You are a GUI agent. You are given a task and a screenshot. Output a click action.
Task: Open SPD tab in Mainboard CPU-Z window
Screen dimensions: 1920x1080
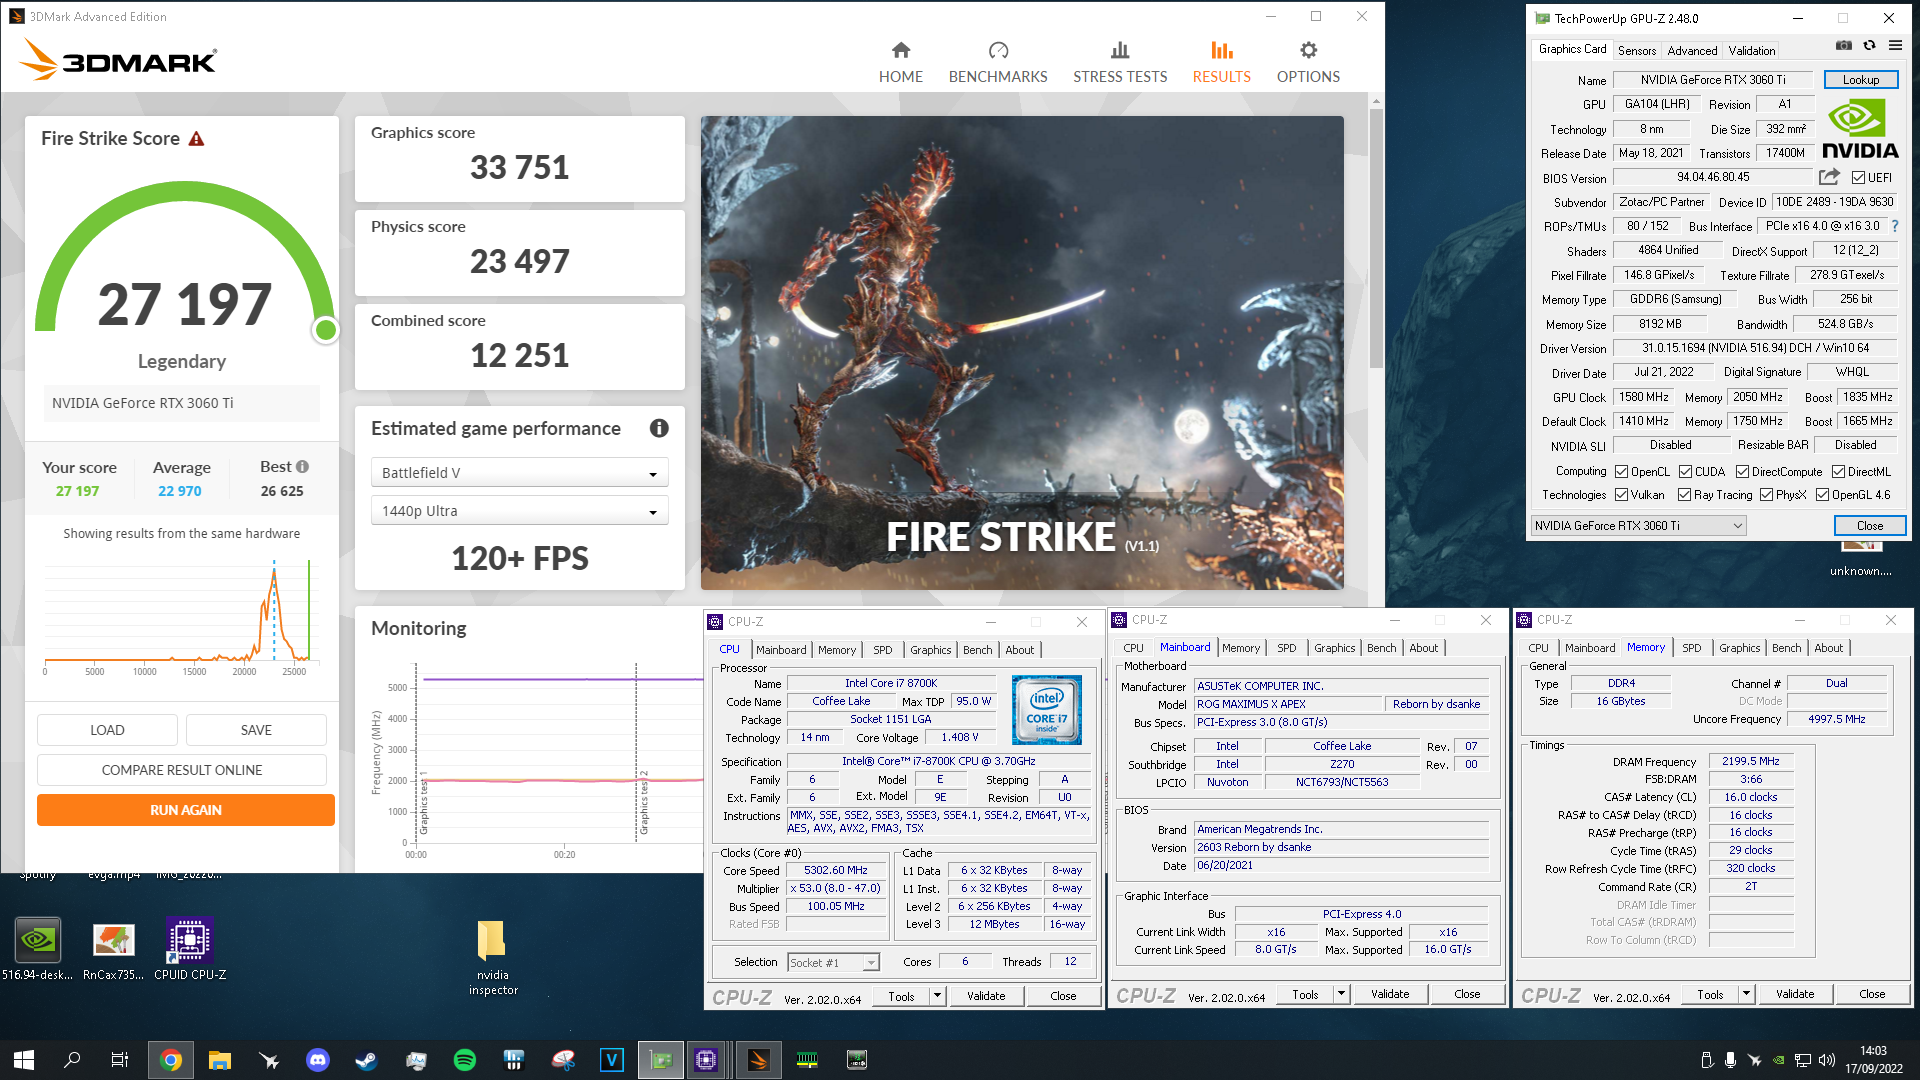(1286, 648)
